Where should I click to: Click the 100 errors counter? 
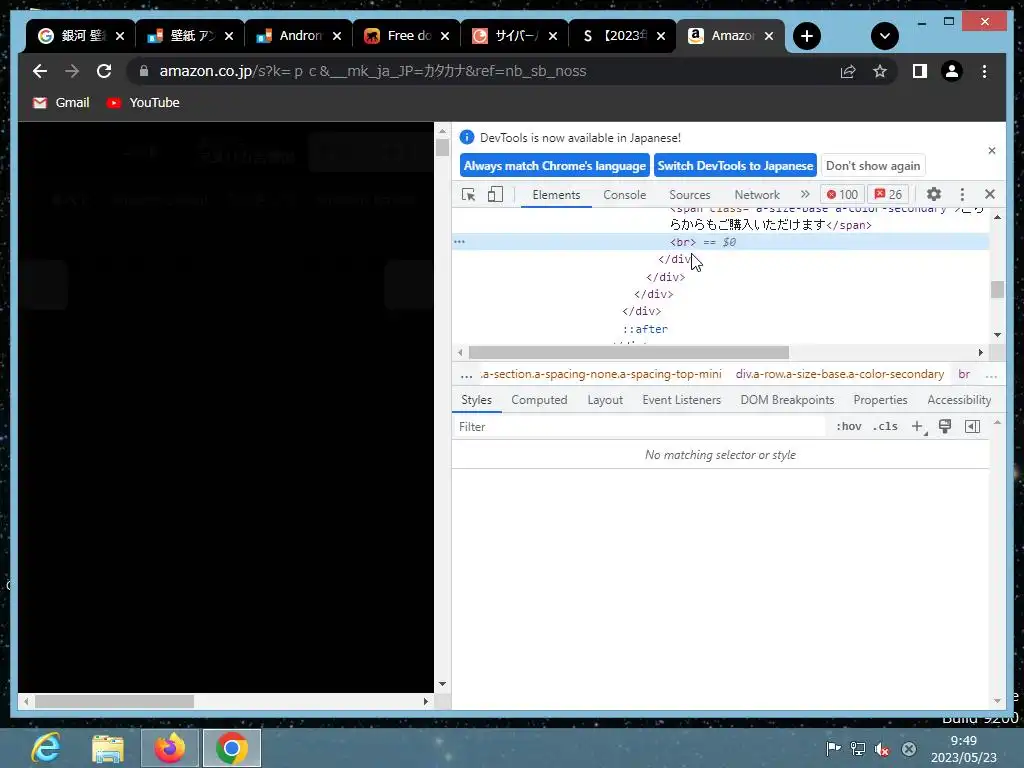(x=842, y=195)
